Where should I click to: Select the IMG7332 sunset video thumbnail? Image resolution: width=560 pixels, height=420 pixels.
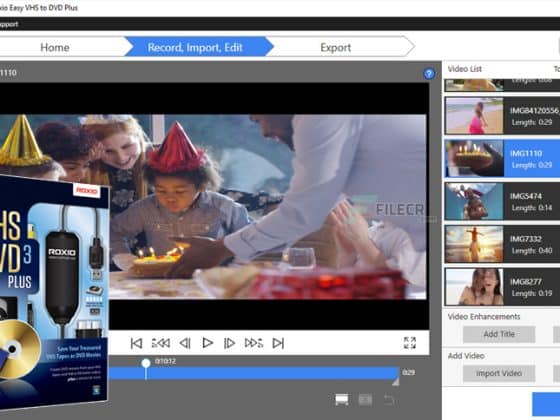[x=475, y=244]
